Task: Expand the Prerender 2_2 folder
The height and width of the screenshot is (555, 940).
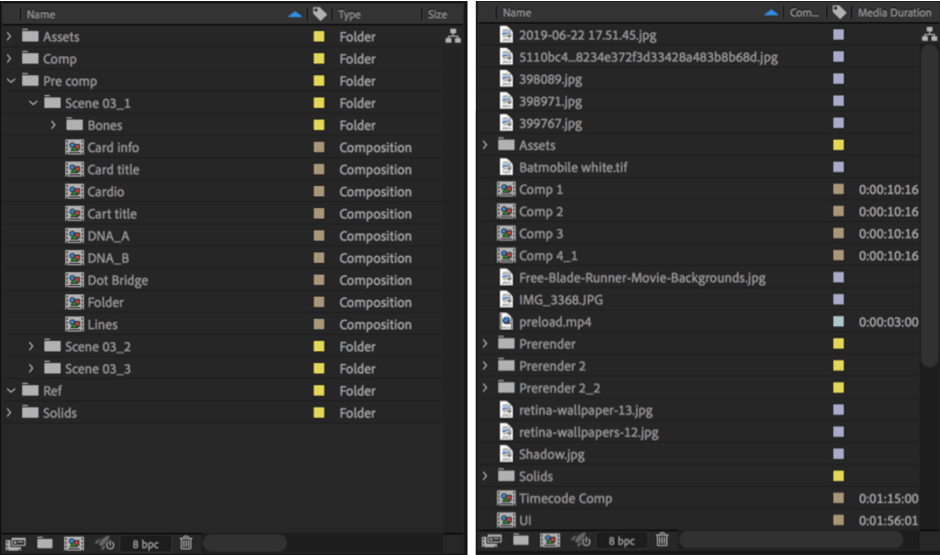Action: point(486,388)
